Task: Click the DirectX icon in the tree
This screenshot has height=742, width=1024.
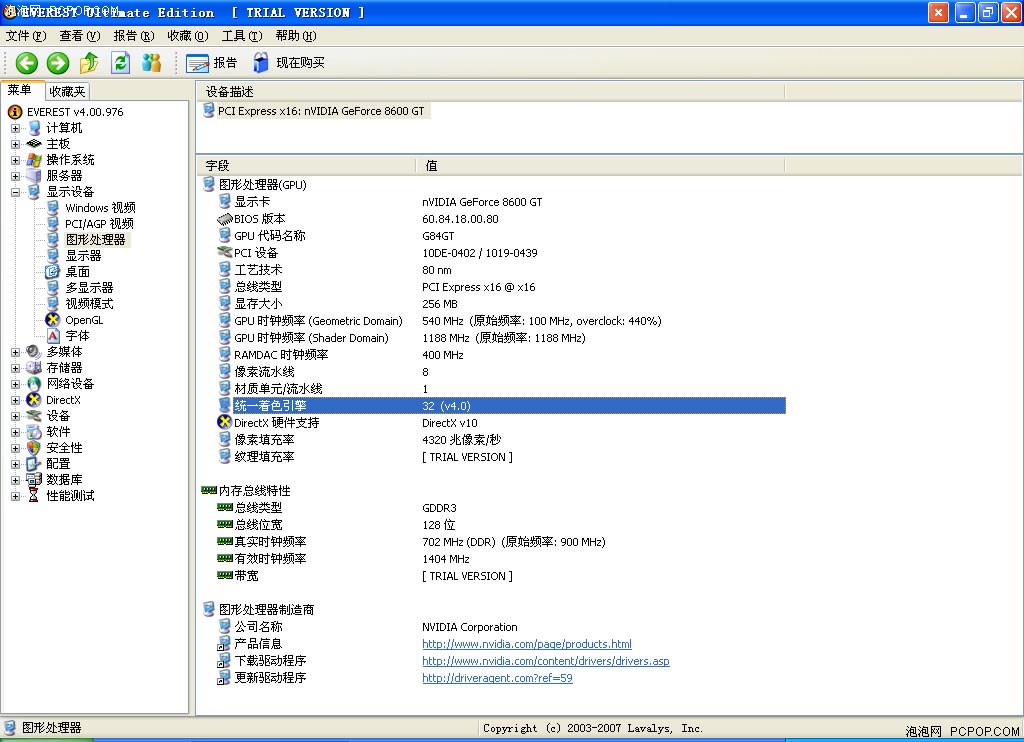Action: click(x=35, y=400)
